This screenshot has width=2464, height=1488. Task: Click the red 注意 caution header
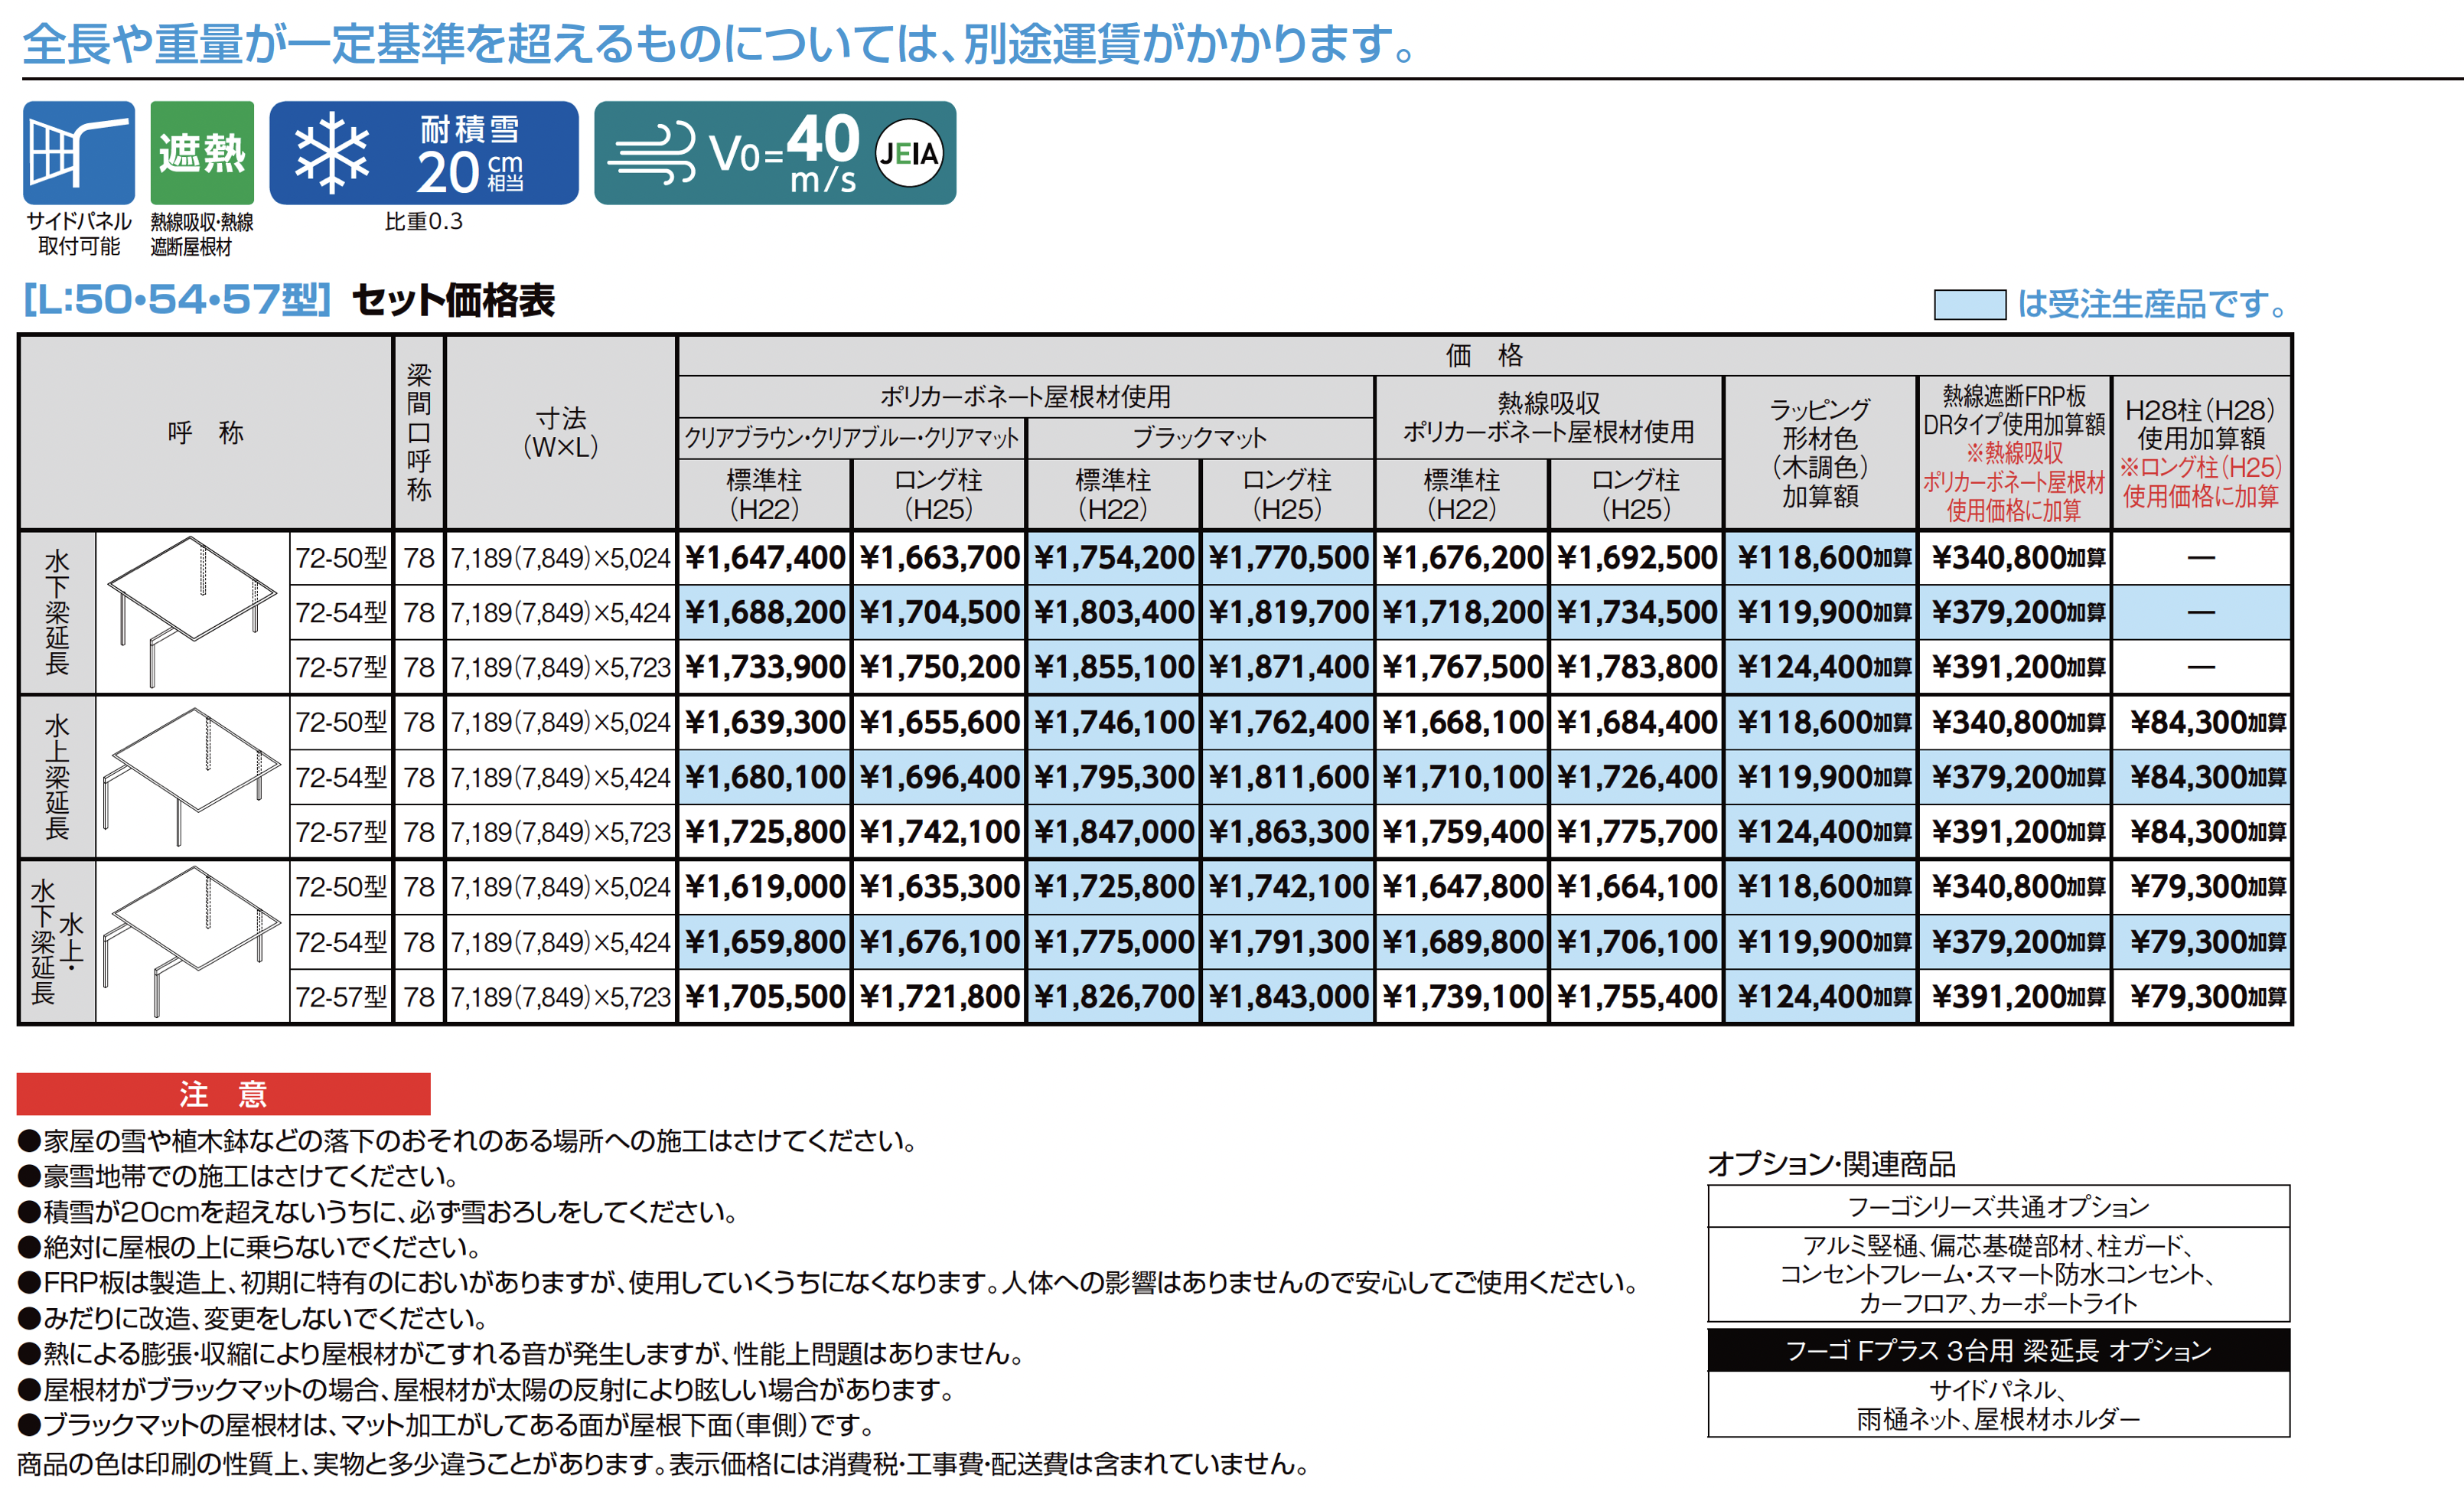coord(223,1094)
